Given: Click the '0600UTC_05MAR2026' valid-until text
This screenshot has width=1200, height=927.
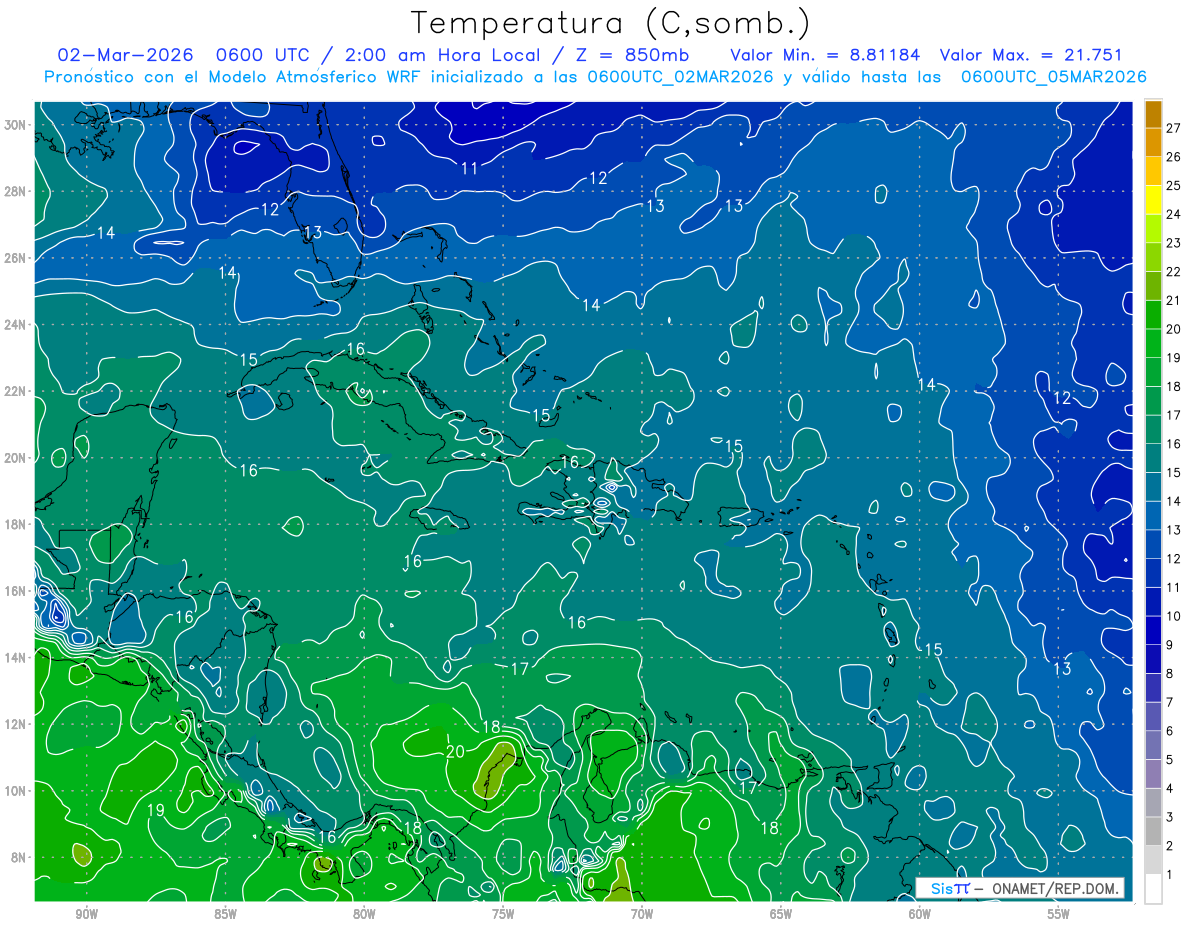Looking at the screenshot, I should (x=1053, y=77).
